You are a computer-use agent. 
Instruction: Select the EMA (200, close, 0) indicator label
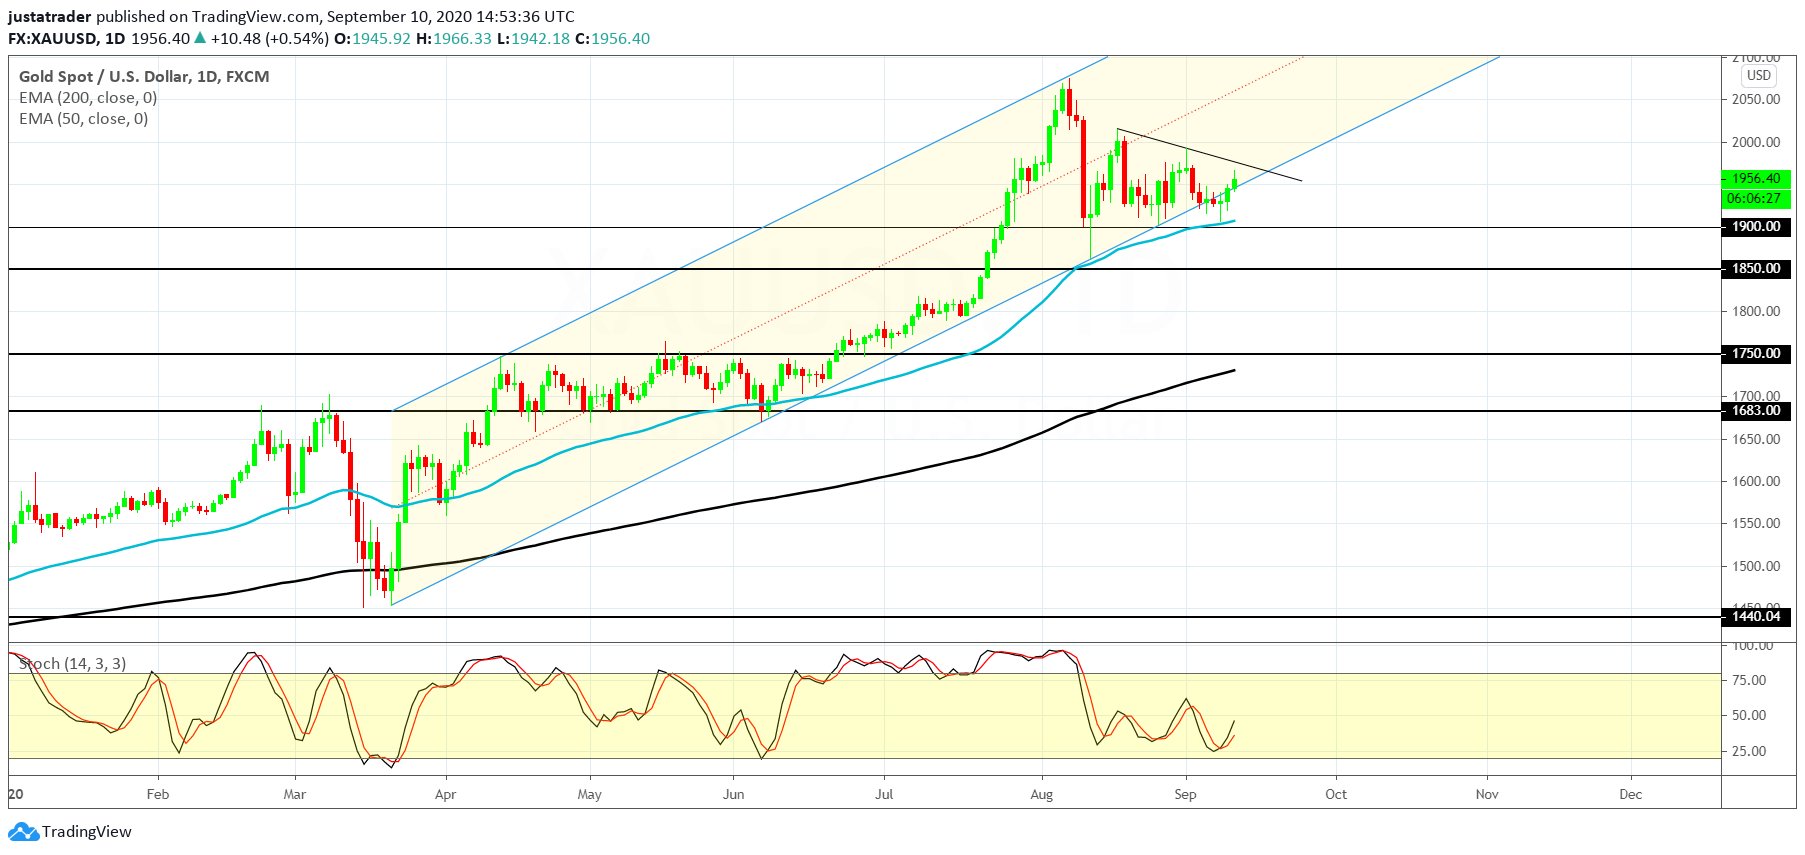88,98
